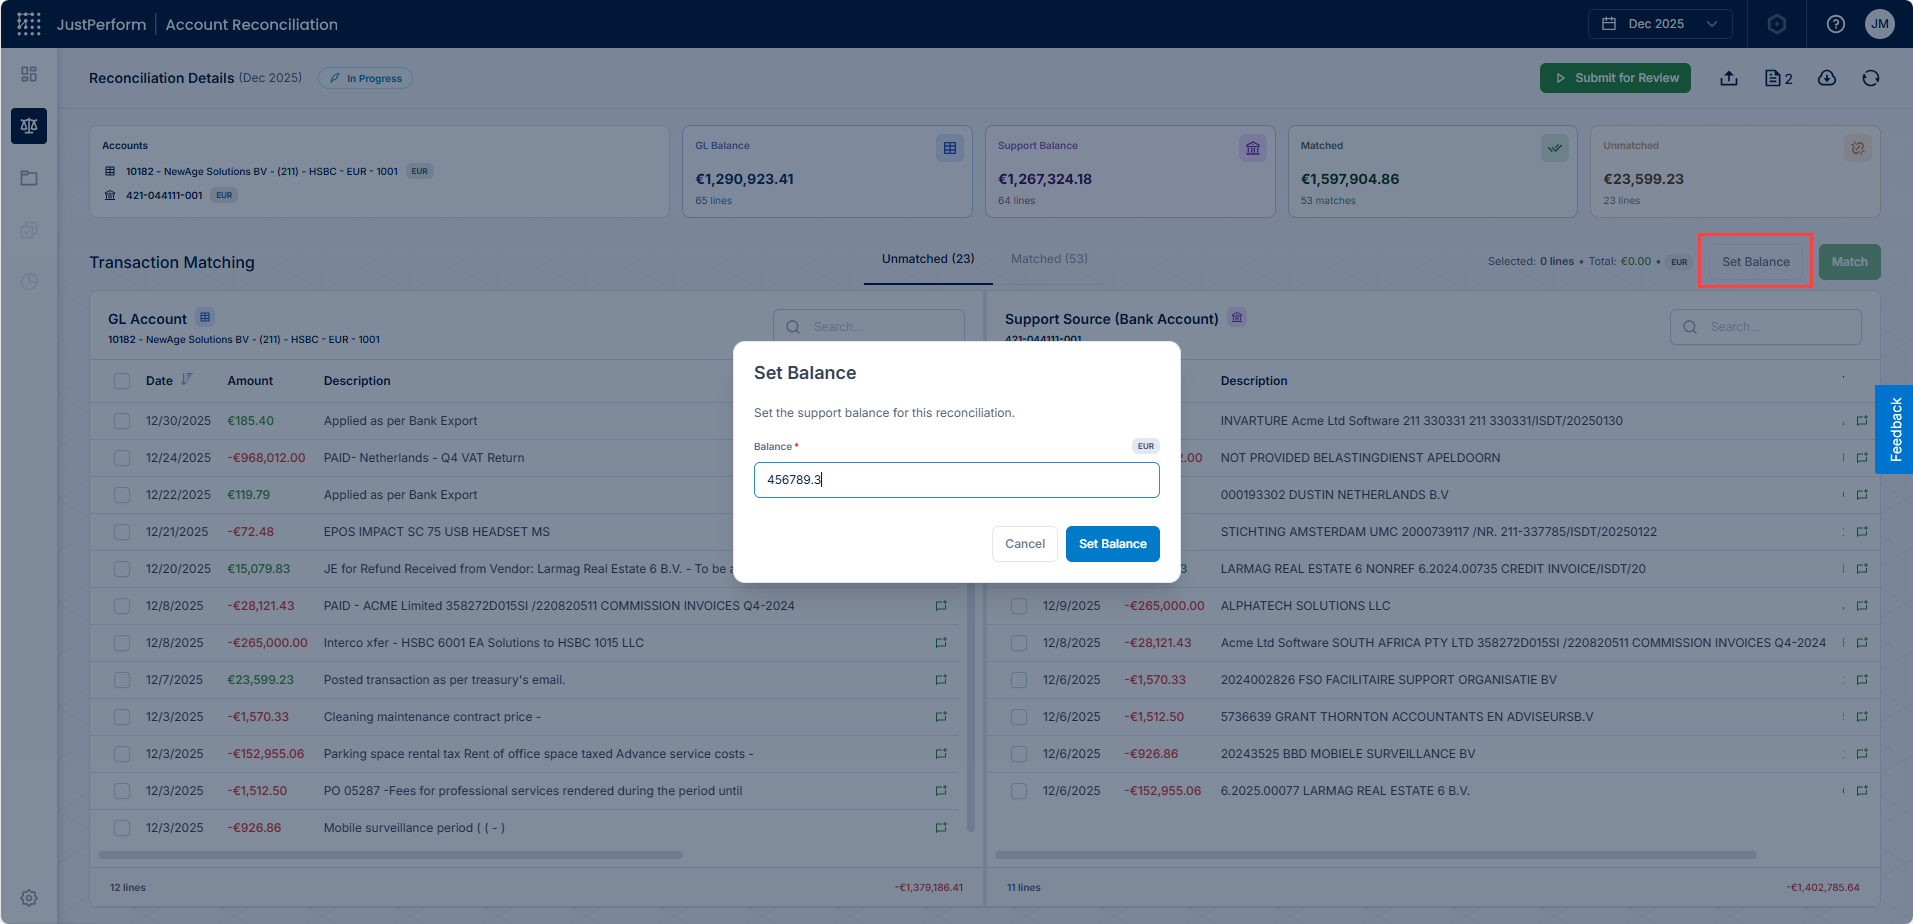Viewport: 1913px width, 924px height.
Task: Open the JM user avatar menu
Action: pyautogui.click(x=1880, y=24)
